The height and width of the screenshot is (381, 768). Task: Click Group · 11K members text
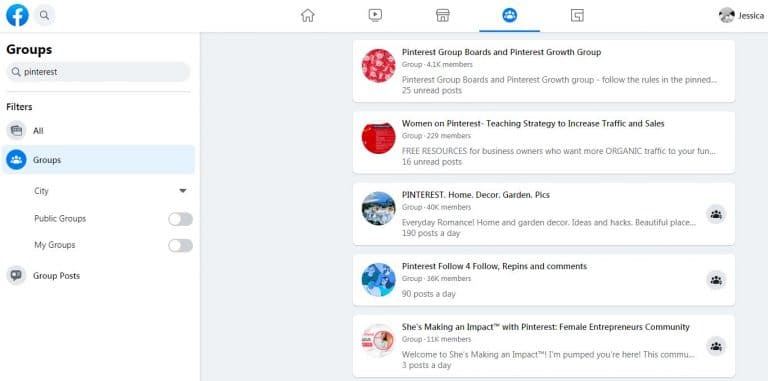(436, 339)
